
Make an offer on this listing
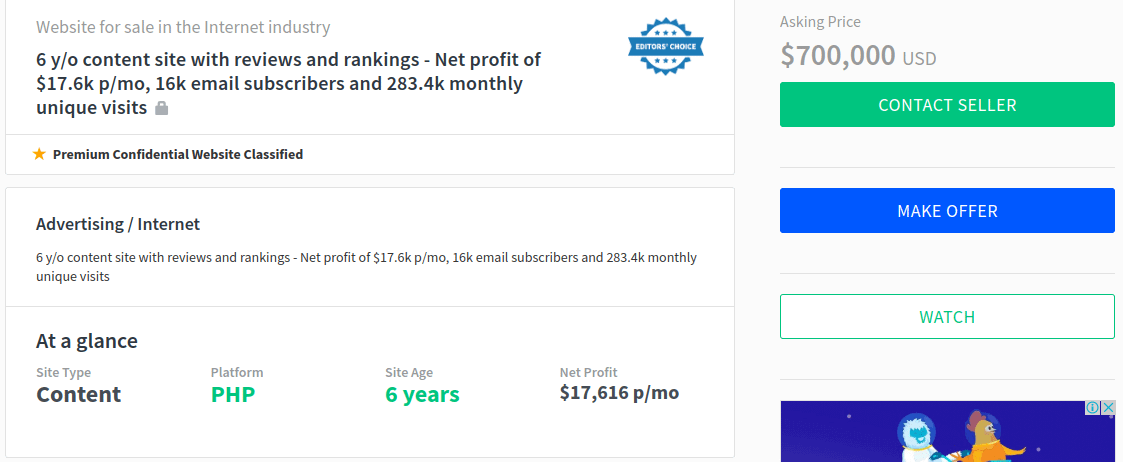947,211
